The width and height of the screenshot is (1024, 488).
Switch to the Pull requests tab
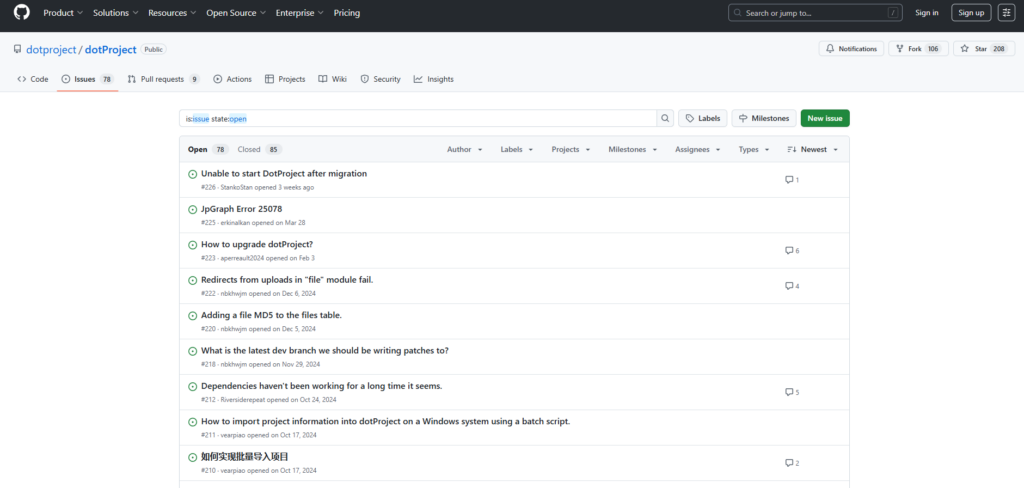pos(163,79)
